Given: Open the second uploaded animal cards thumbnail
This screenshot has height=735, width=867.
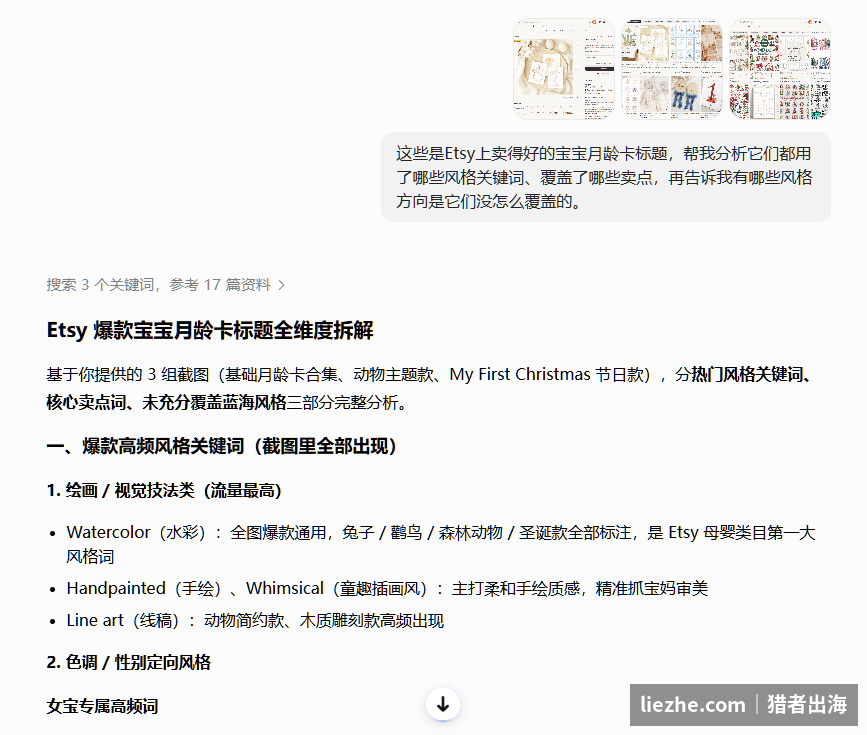Looking at the screenshot, I should coord(672,69).
